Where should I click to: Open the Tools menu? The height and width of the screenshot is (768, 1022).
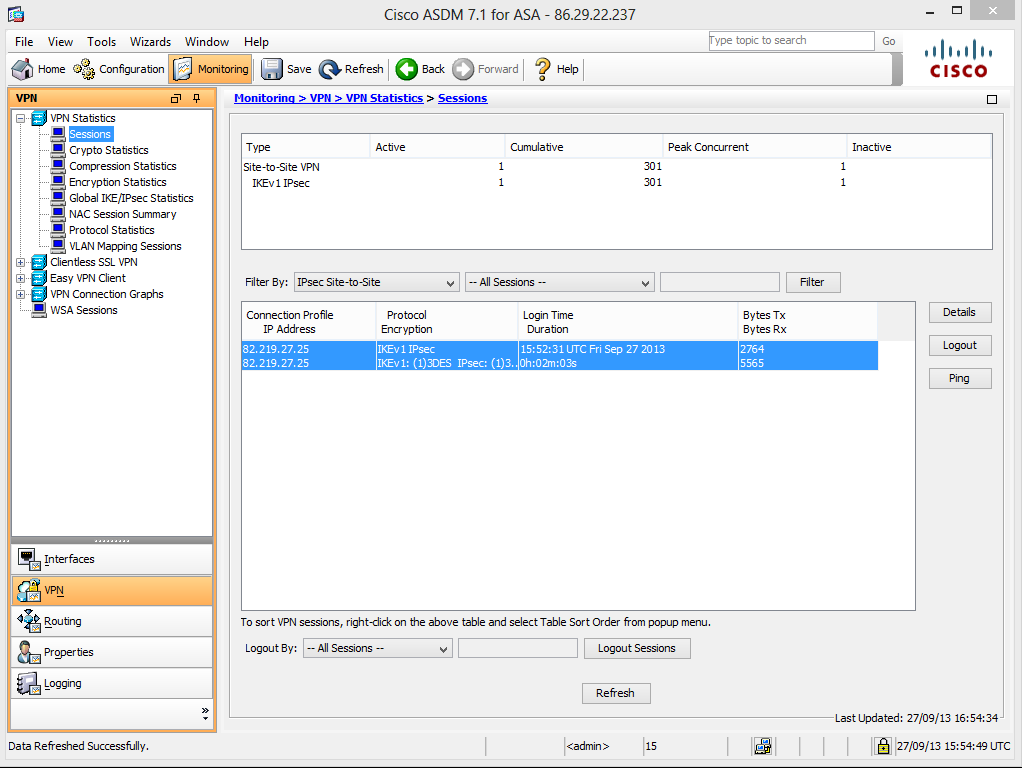point(102,42)
